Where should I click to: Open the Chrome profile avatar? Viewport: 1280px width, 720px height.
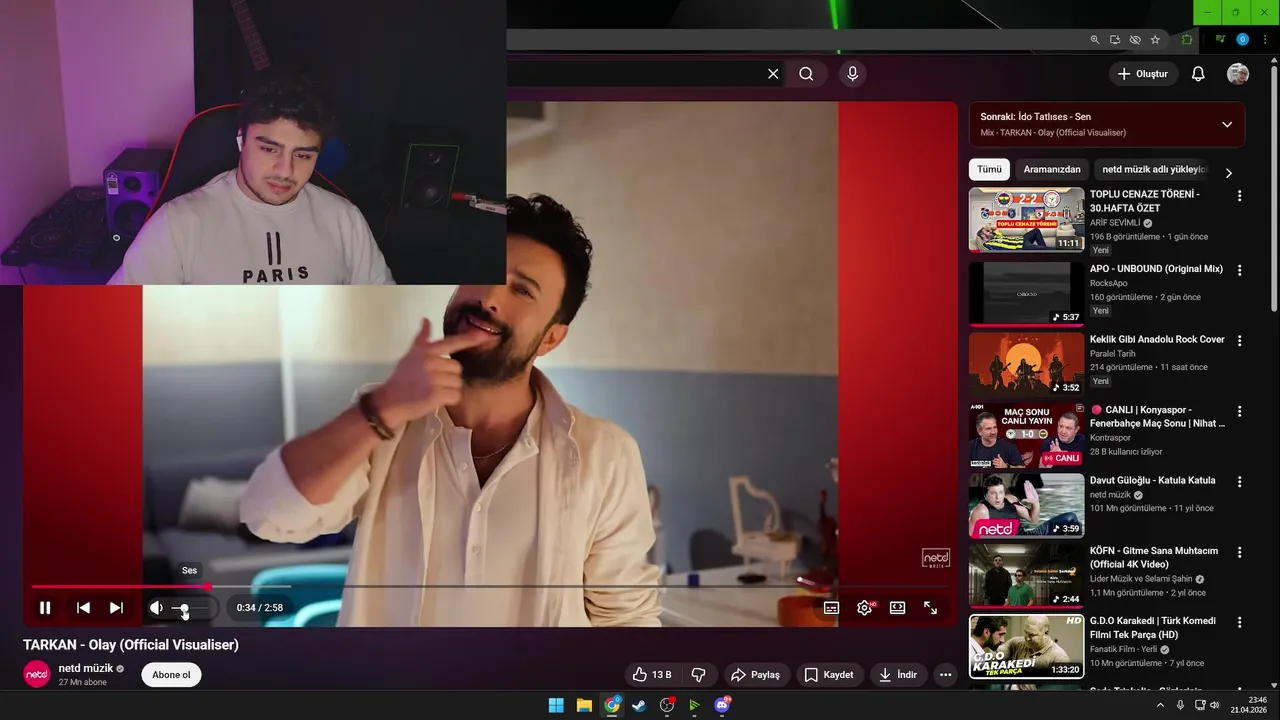[1243, 40]
